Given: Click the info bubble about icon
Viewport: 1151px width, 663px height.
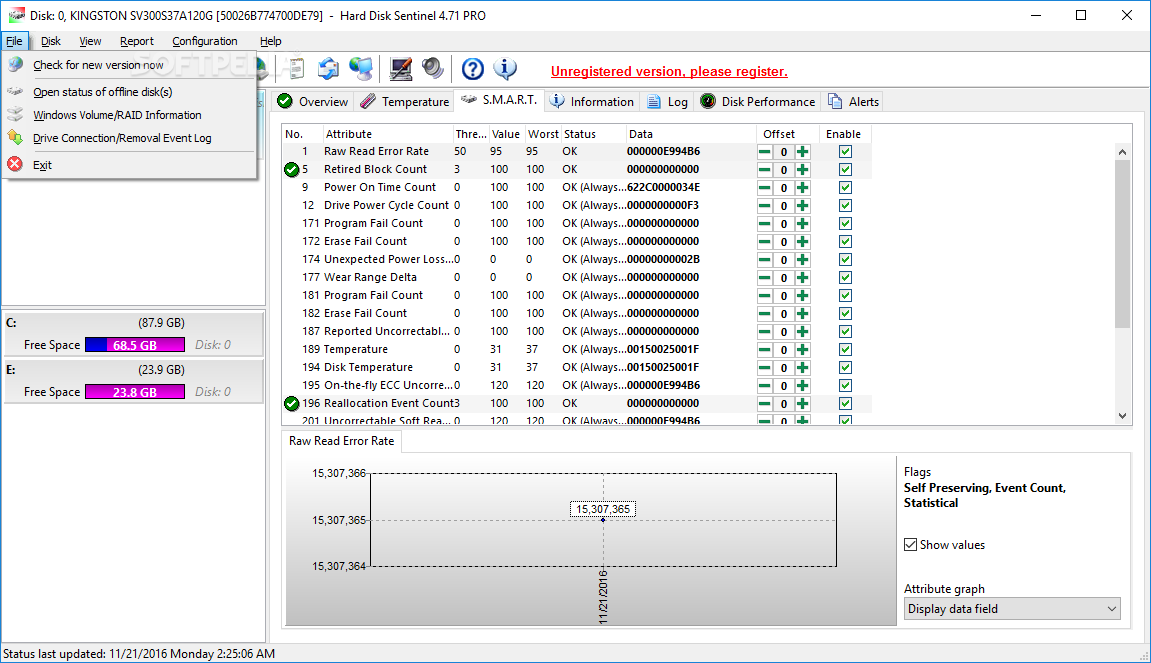Looking at the screenshot, I should click(505, 69).
